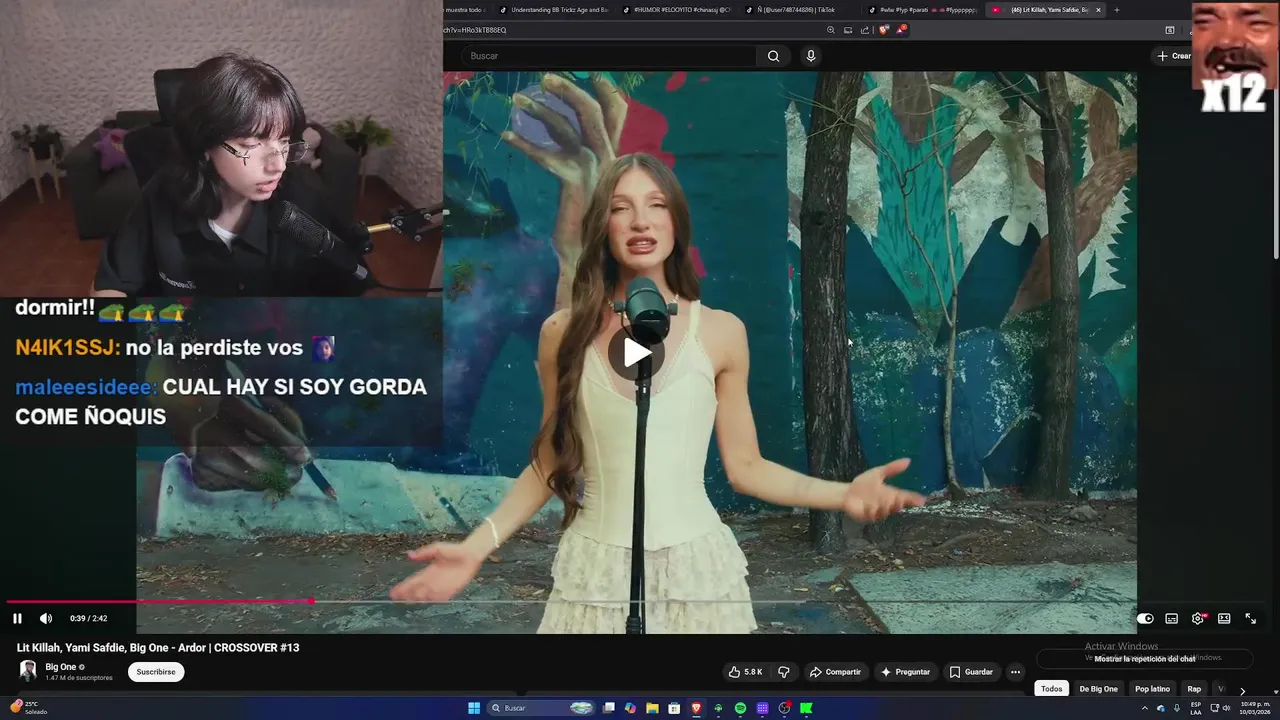The image size is (1280, 720).
Task: Toggle subtitles with the captions icon
Action: pos(1172,618)
